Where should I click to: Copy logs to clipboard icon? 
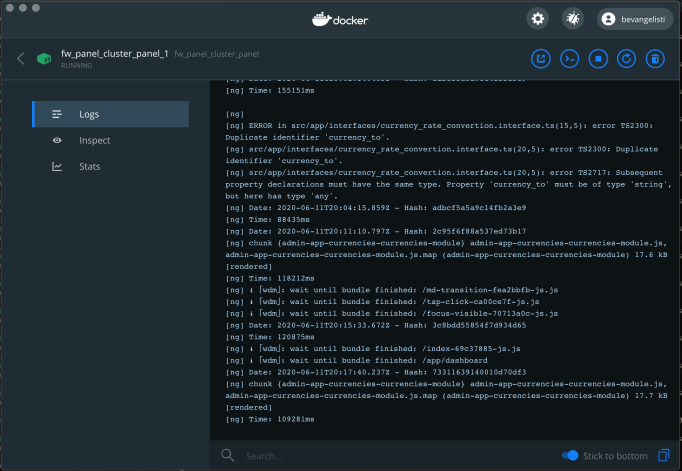click(x=664, y=455)
